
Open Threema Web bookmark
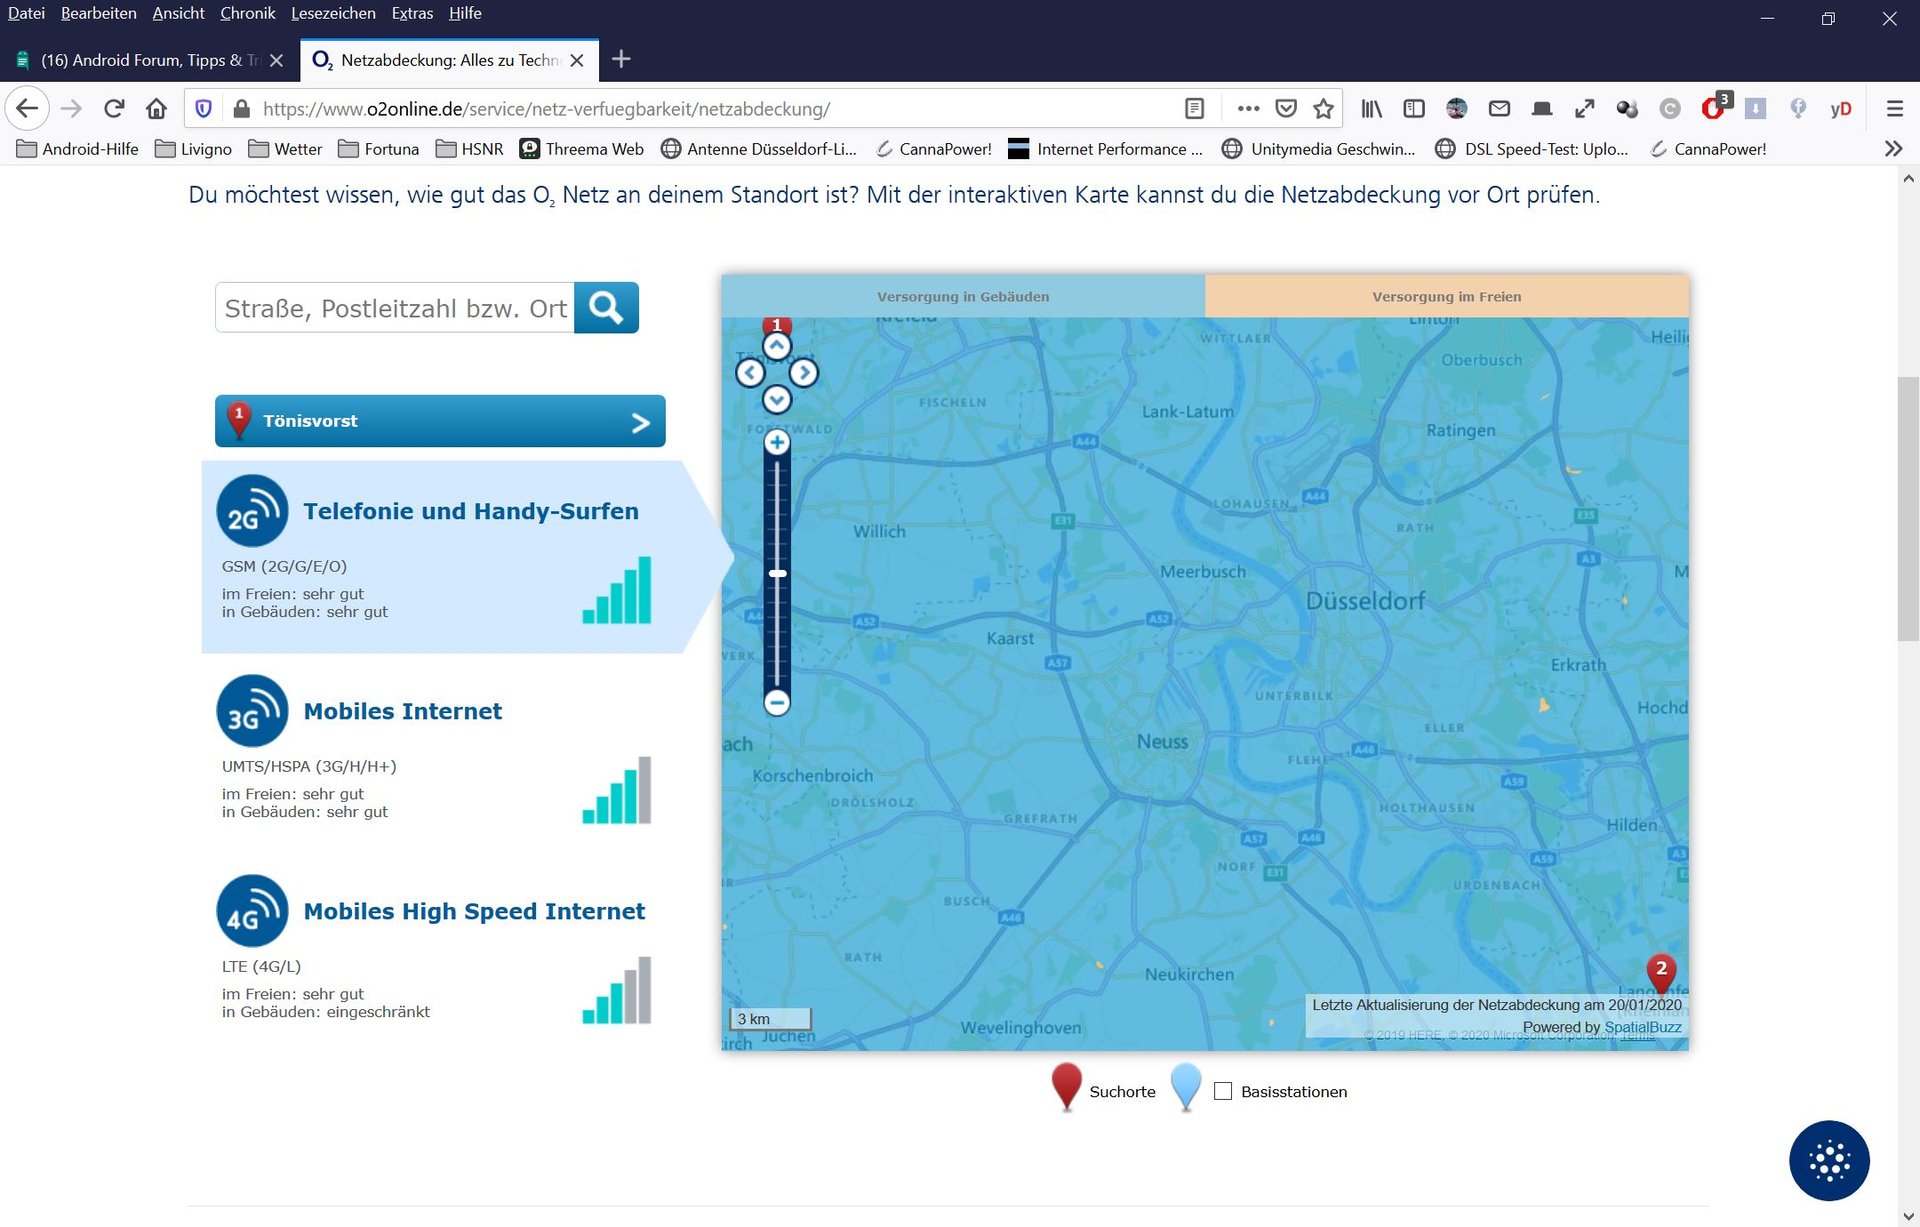coord(582,148)
